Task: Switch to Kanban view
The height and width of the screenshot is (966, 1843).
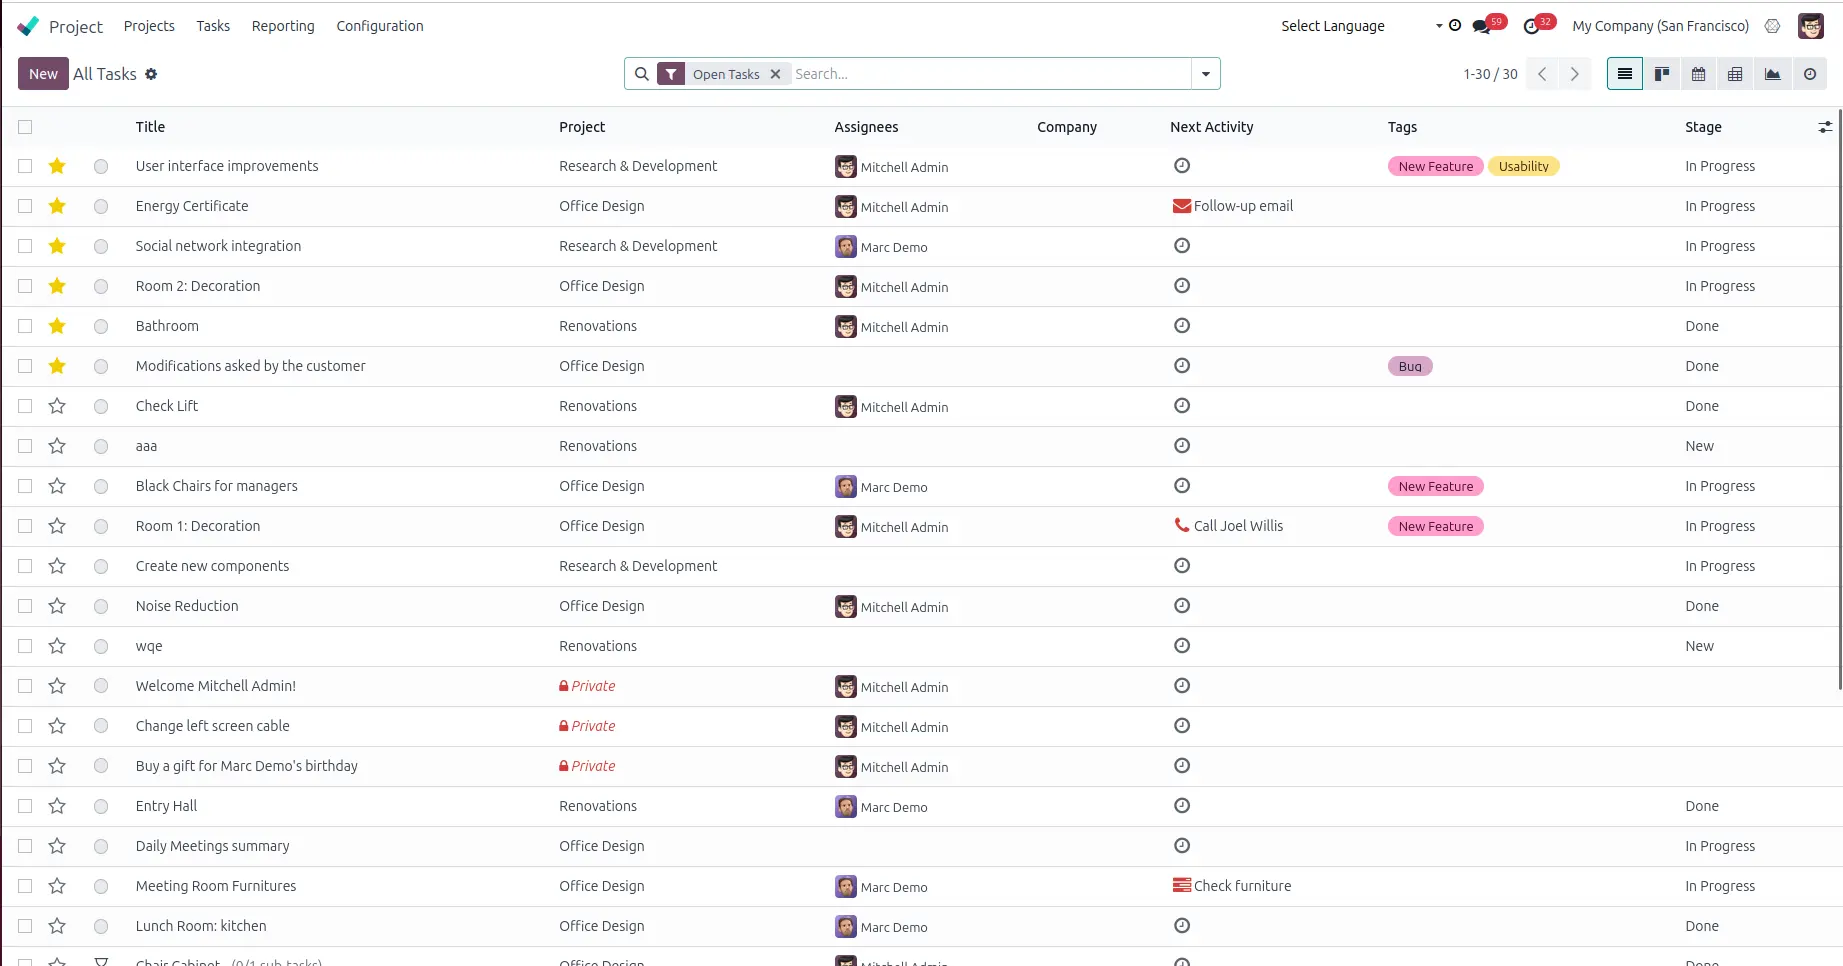Action: click(1661, 74)
